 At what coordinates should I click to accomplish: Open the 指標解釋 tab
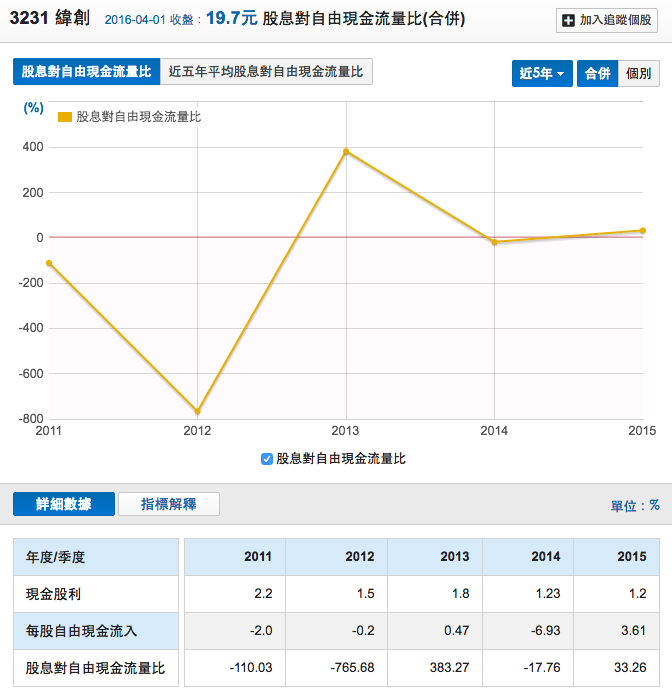[x=168, y=504]
